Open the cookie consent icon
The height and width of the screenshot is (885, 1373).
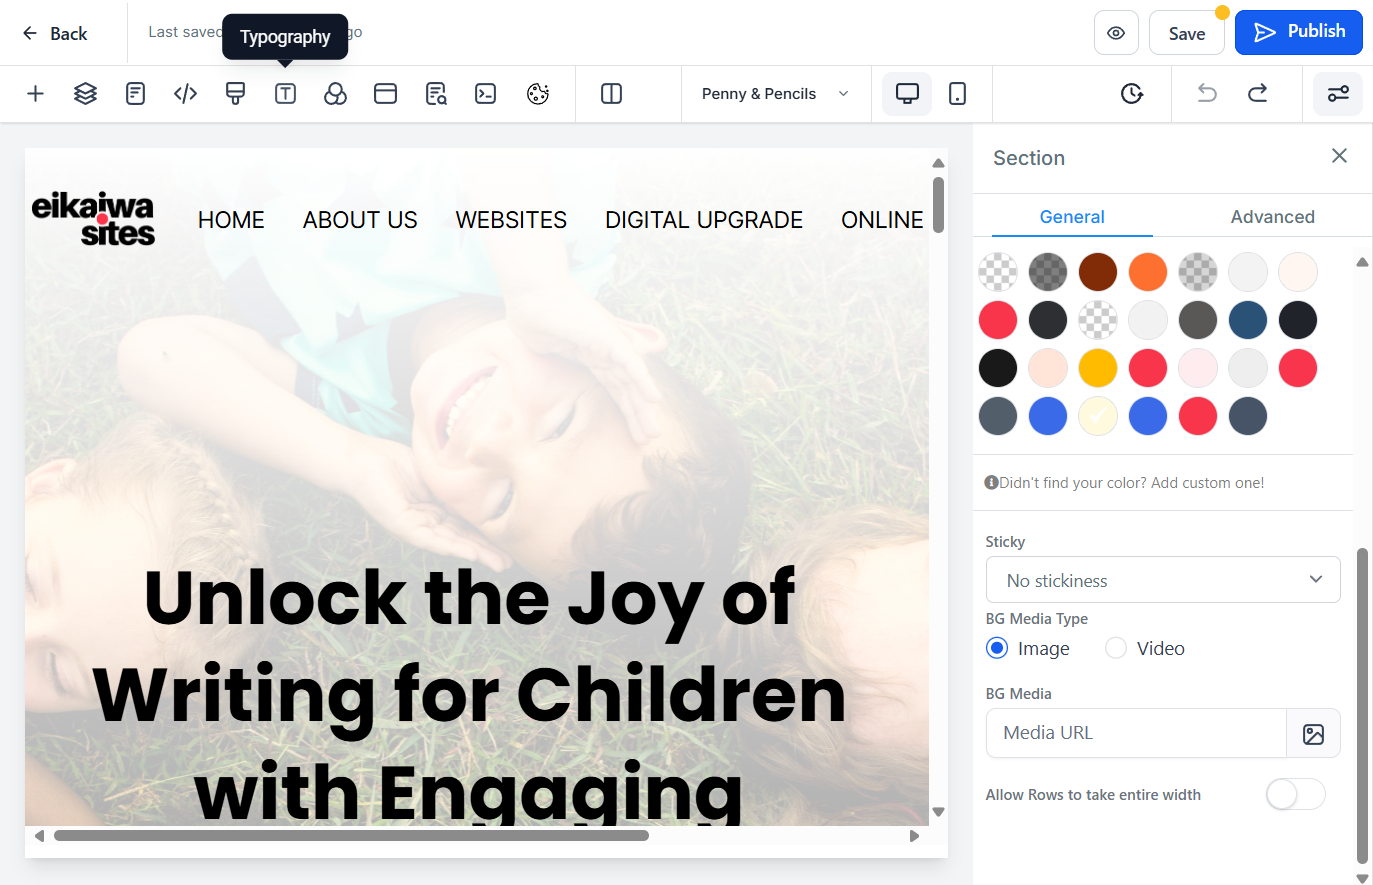538,94
